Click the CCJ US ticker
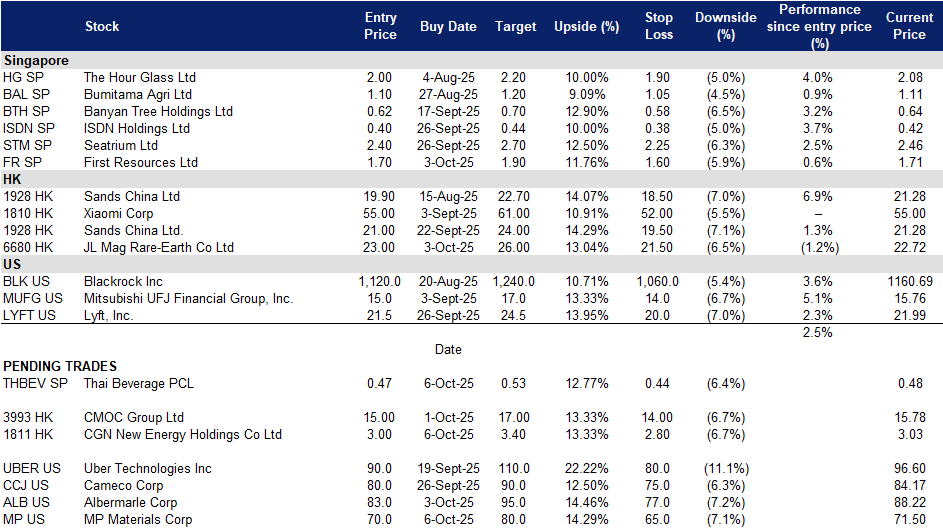This screenshot has width=943, height=528. pos(26,485)
